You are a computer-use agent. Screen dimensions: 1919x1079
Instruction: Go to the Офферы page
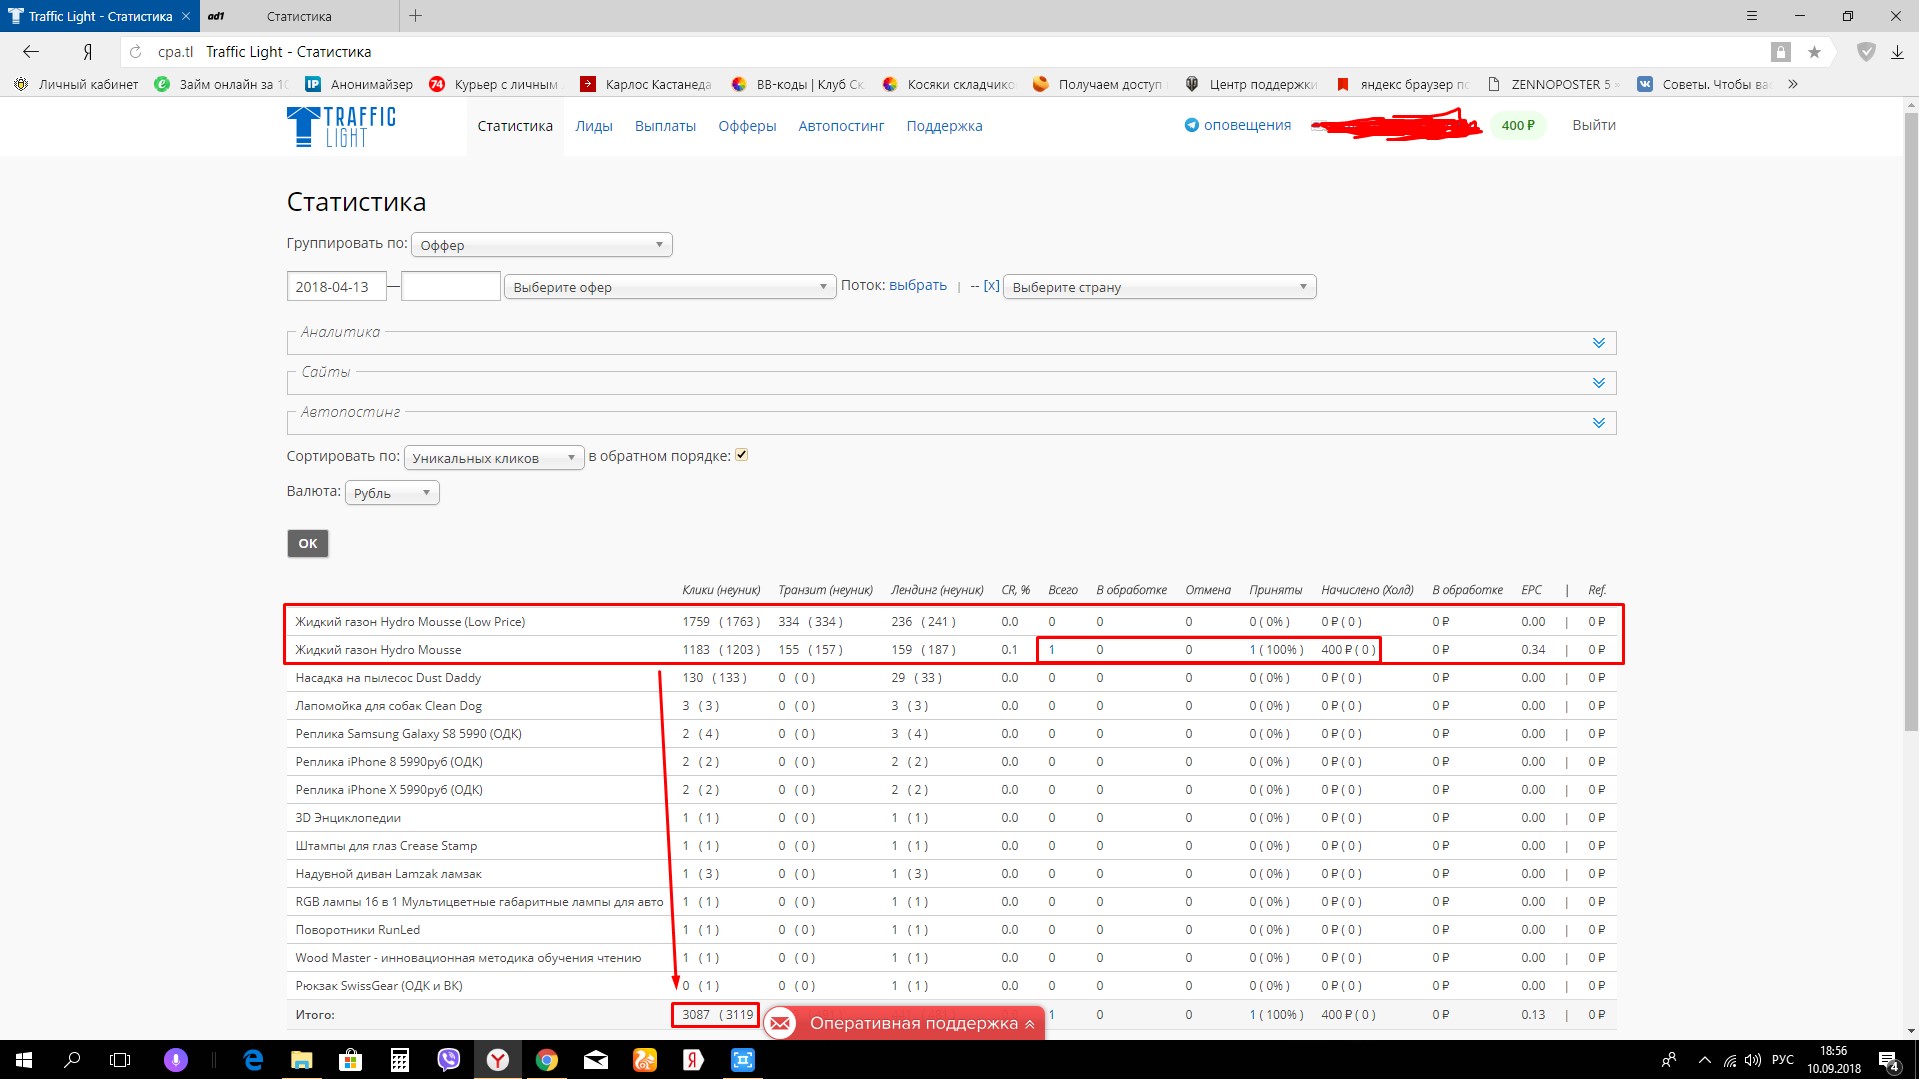[x=747, y=126]
